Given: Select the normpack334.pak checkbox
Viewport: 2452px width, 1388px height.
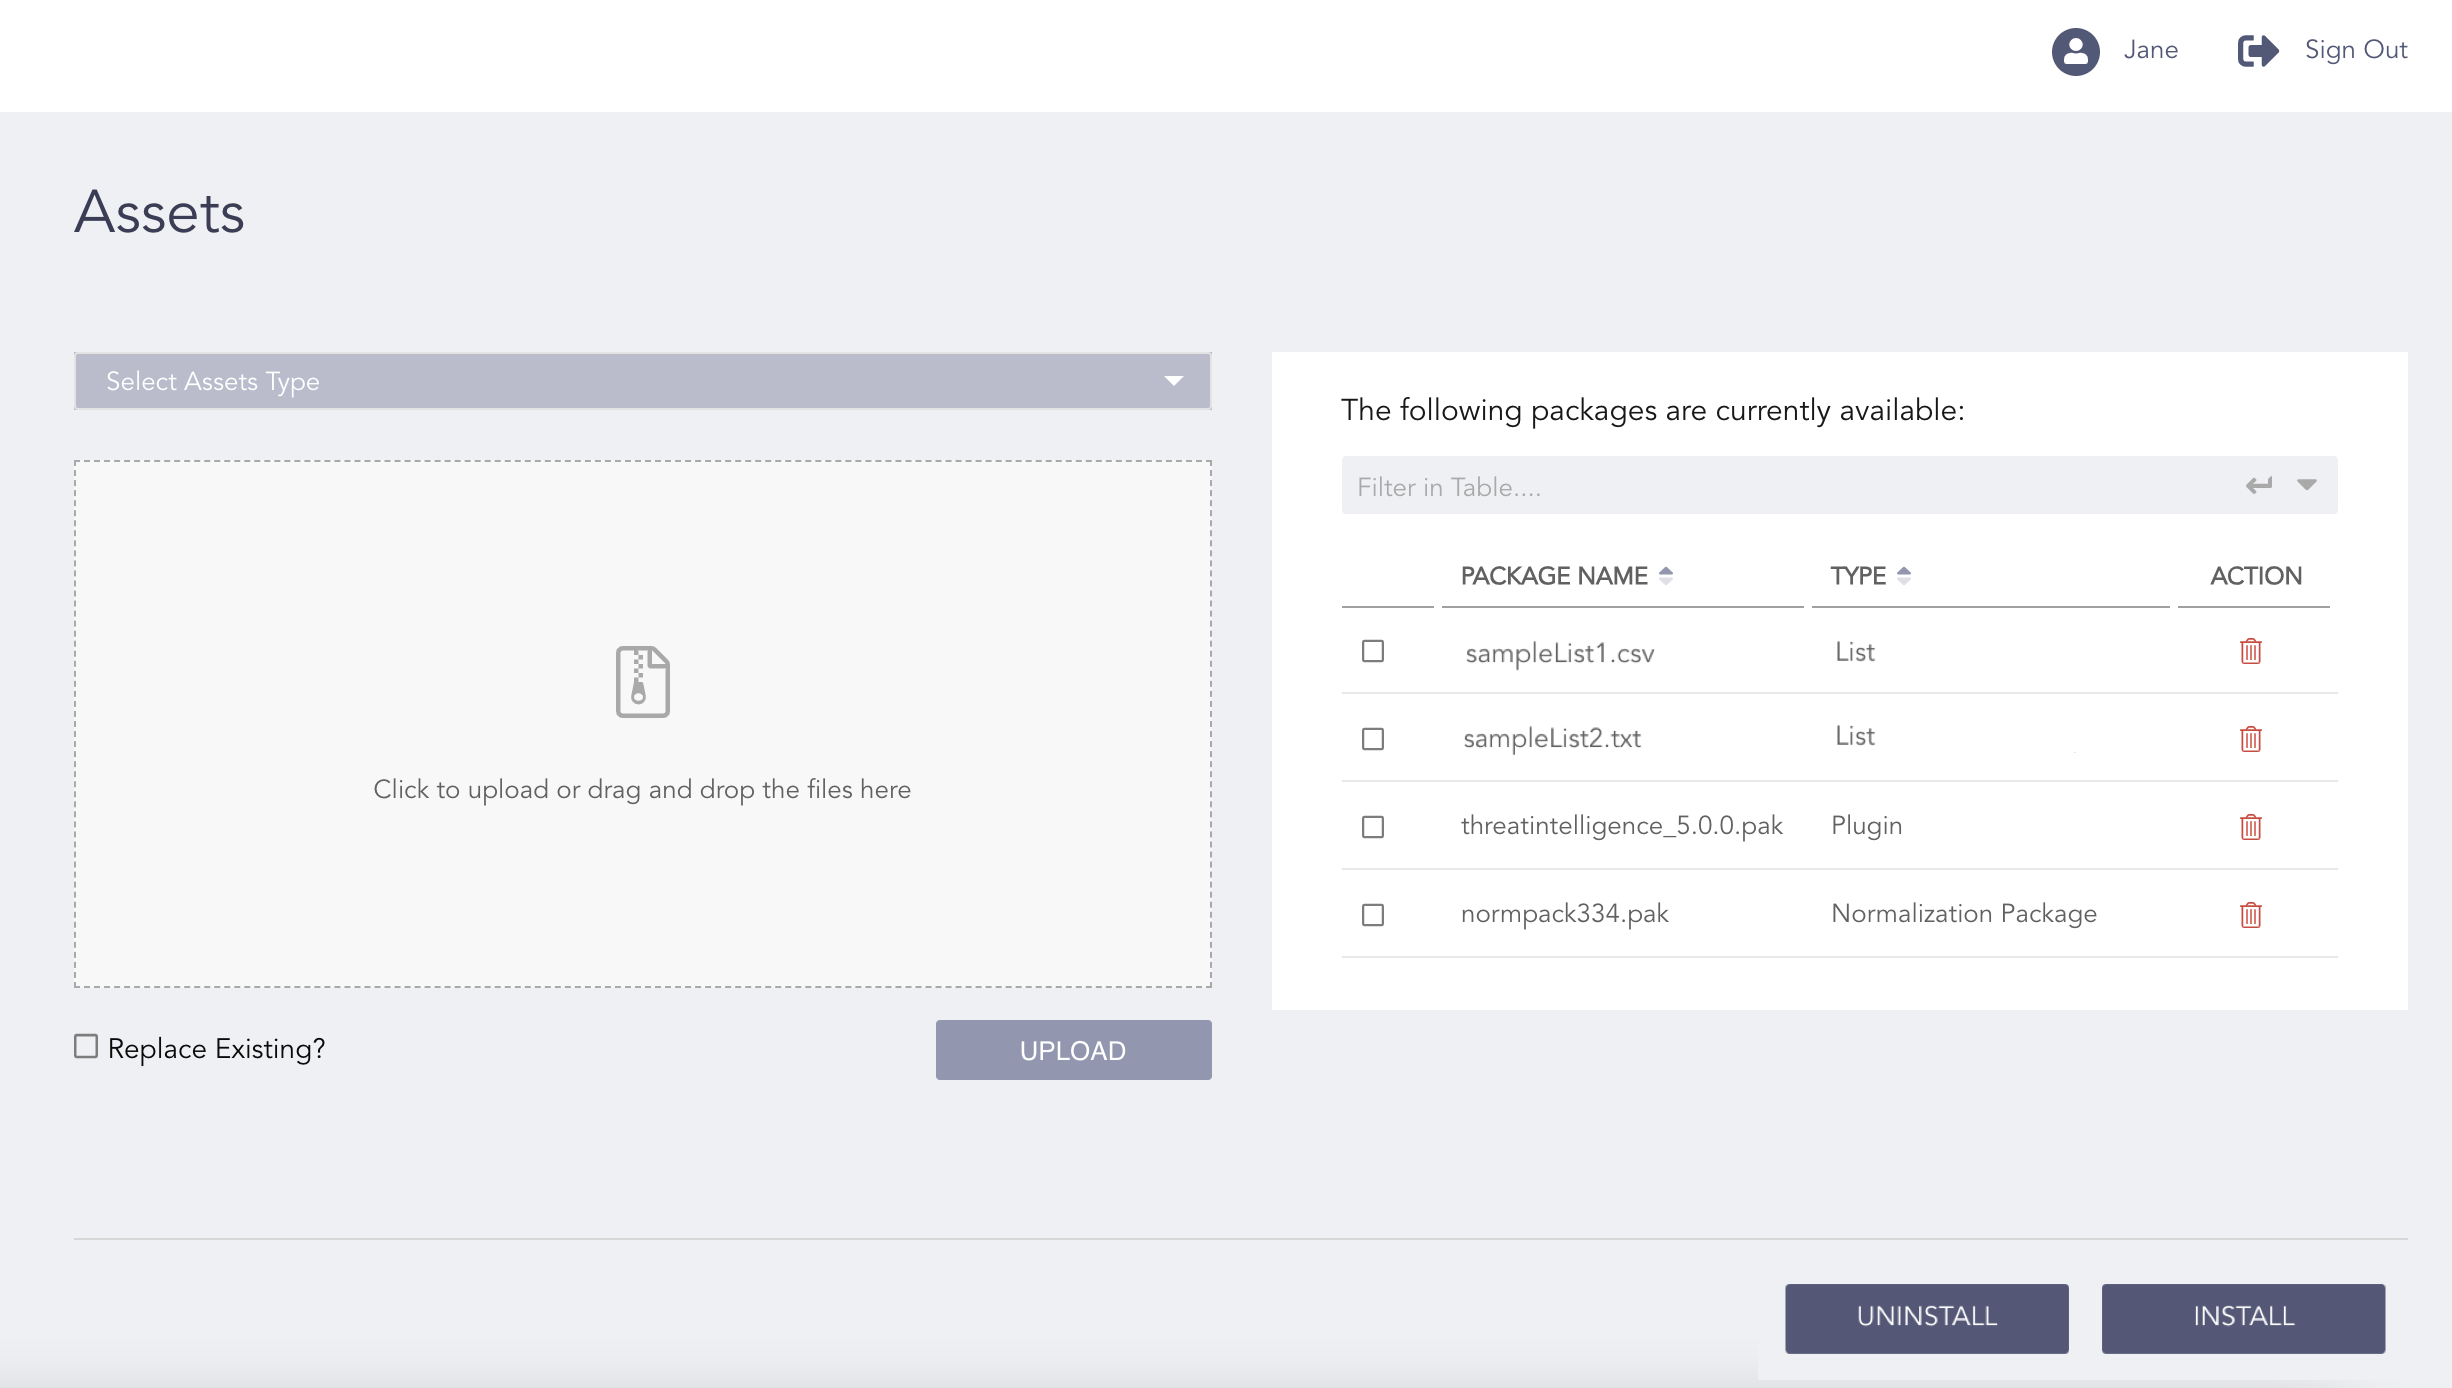Looking at the screenshot, I should (1373, 915).
